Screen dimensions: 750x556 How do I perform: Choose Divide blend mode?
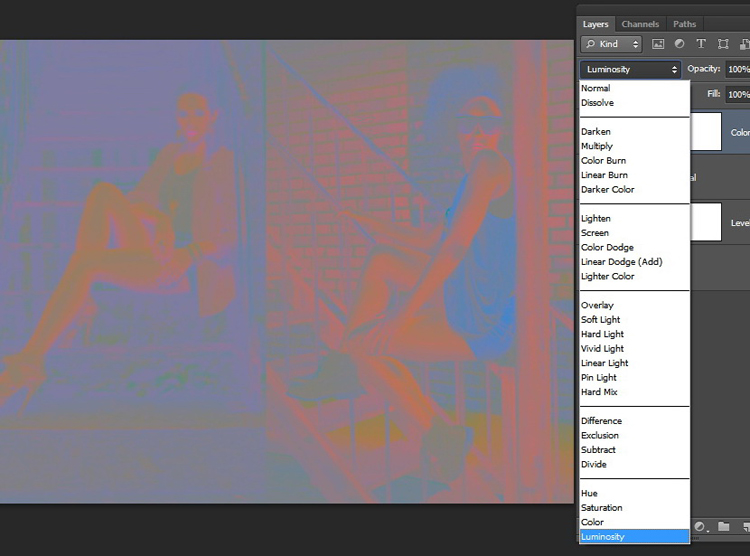[x=634, y=464]
